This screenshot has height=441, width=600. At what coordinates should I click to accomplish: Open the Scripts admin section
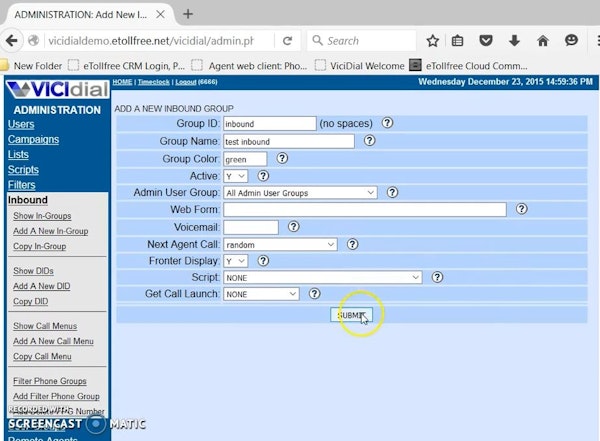[23, 170]
